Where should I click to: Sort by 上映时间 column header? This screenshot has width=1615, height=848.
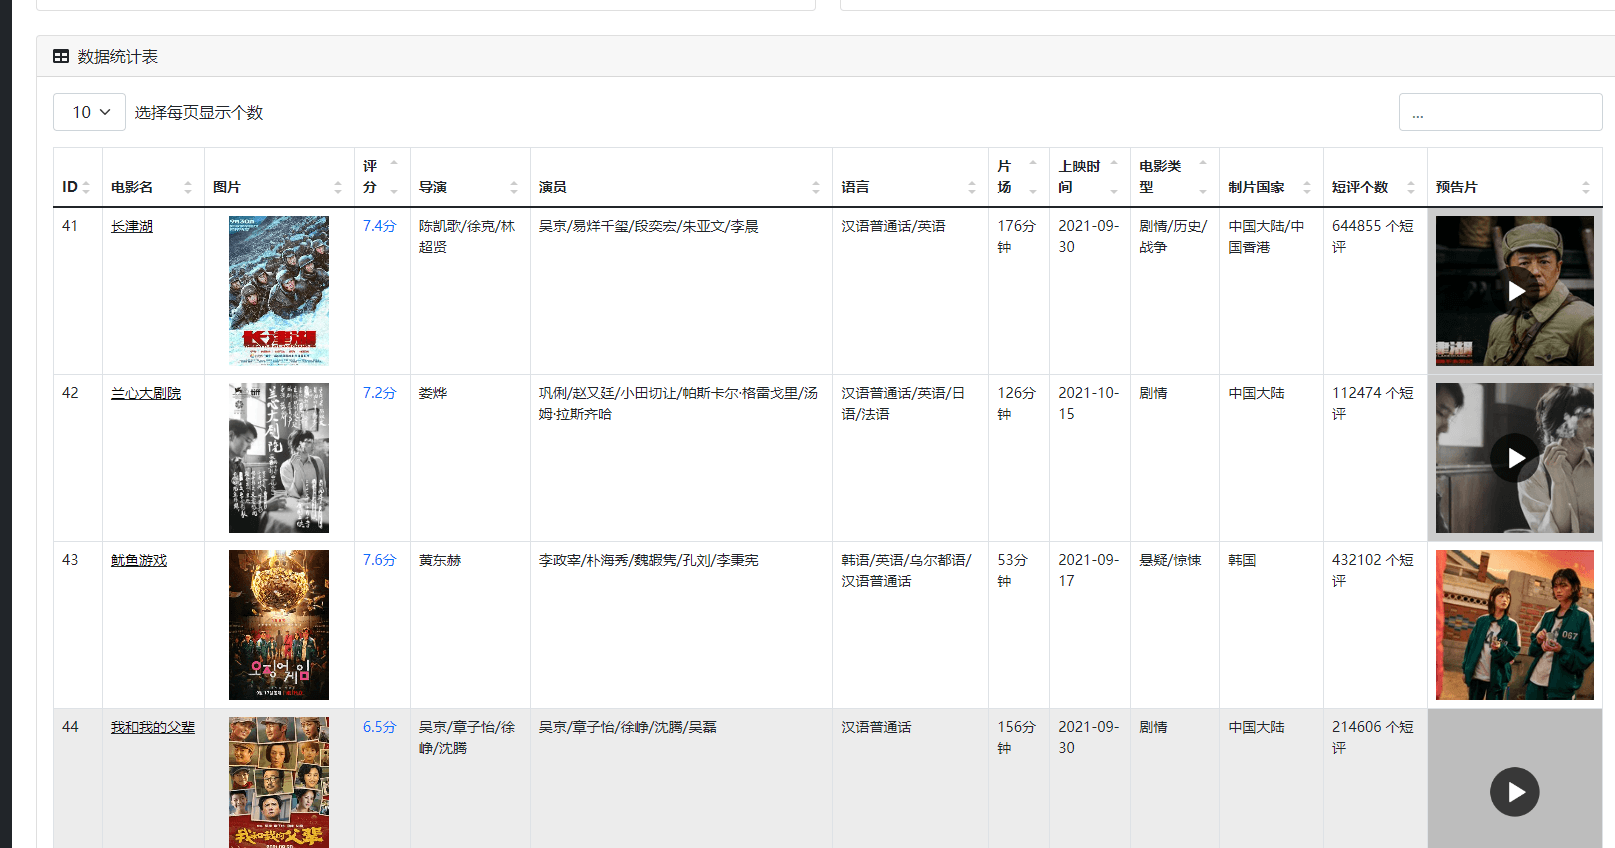tap(1090, 178)
